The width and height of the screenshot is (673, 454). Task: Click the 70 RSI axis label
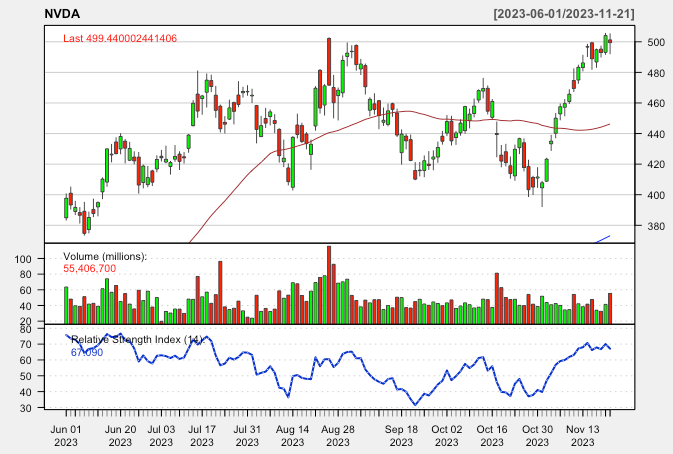[26, 345]
